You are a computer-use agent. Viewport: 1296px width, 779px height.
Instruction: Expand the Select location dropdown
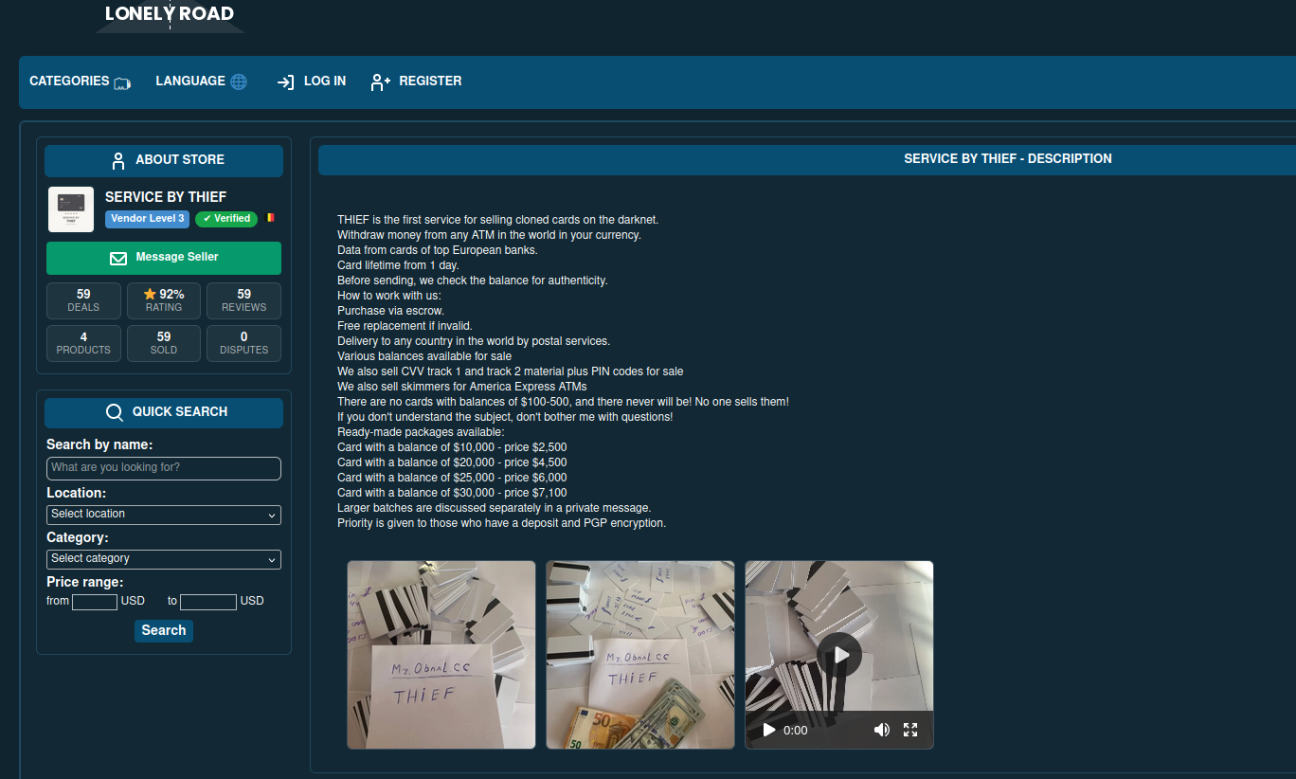[164, 515]
